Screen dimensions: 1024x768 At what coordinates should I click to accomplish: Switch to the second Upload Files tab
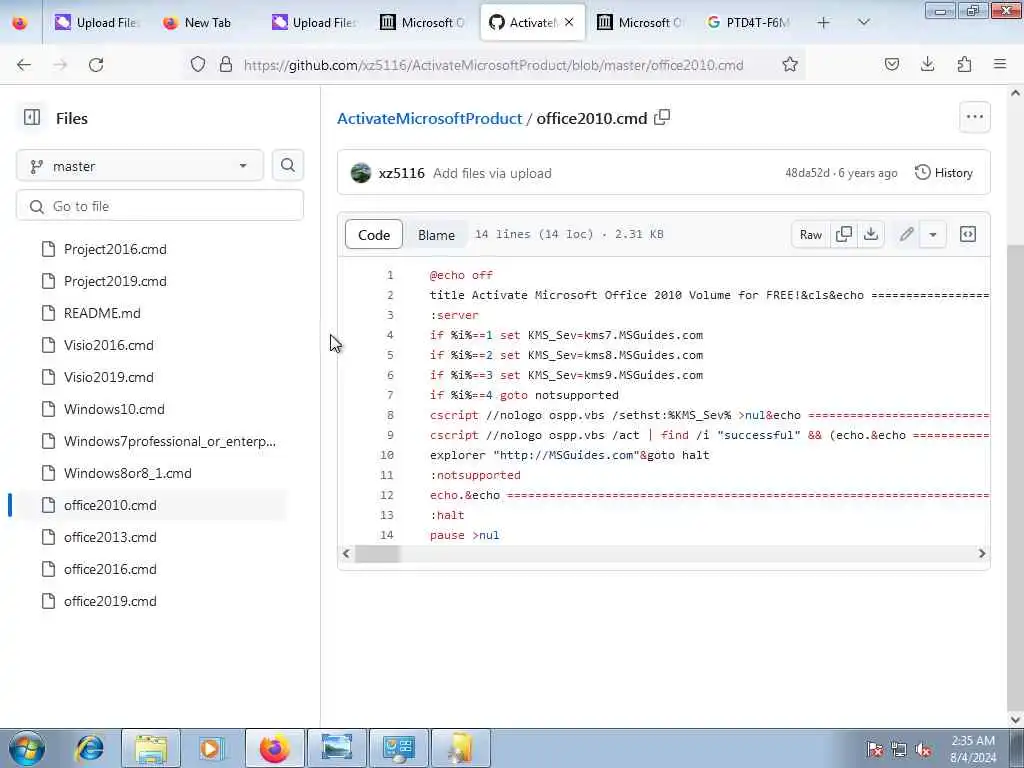[x=313, y=23]
